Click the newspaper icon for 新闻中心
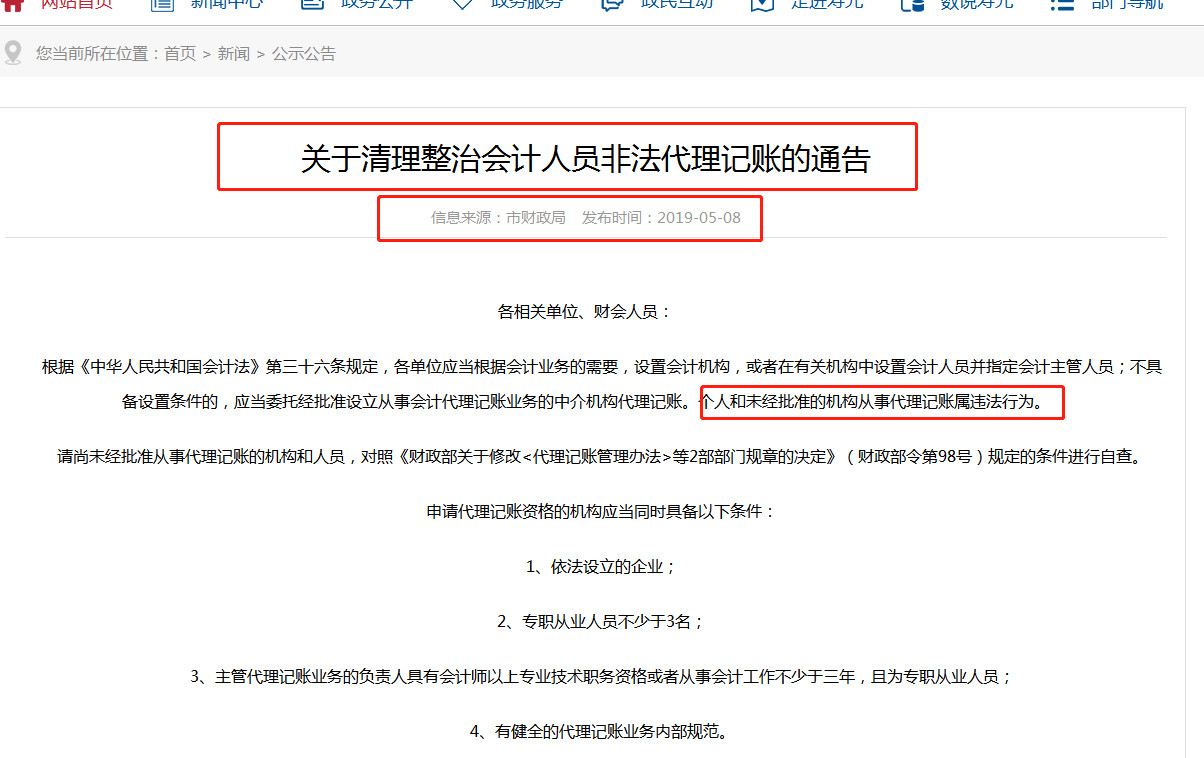The image size is (1204, 758). 162,4
